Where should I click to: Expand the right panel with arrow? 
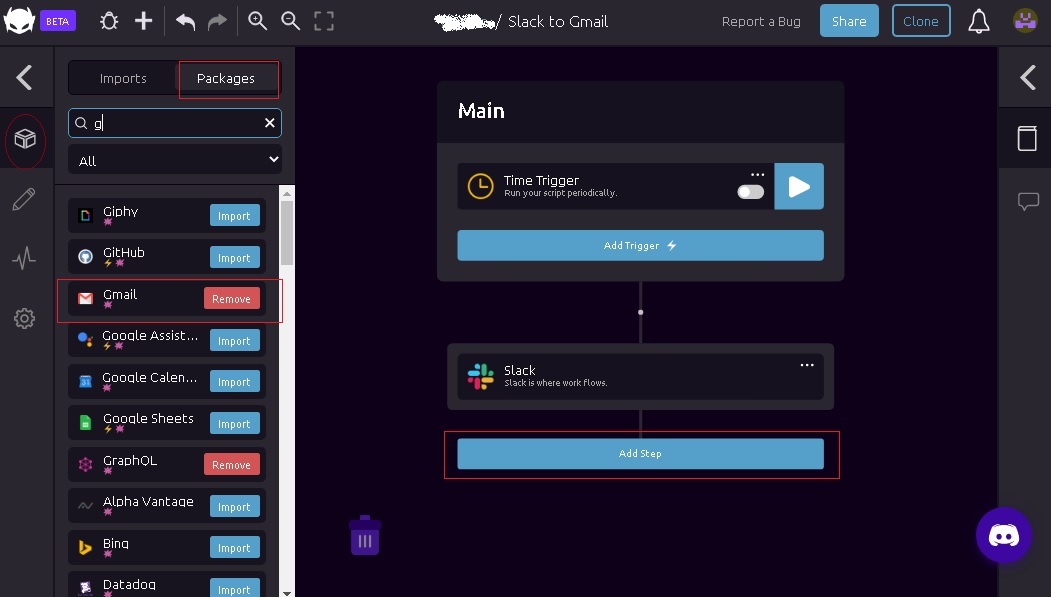pos(1028,77)
